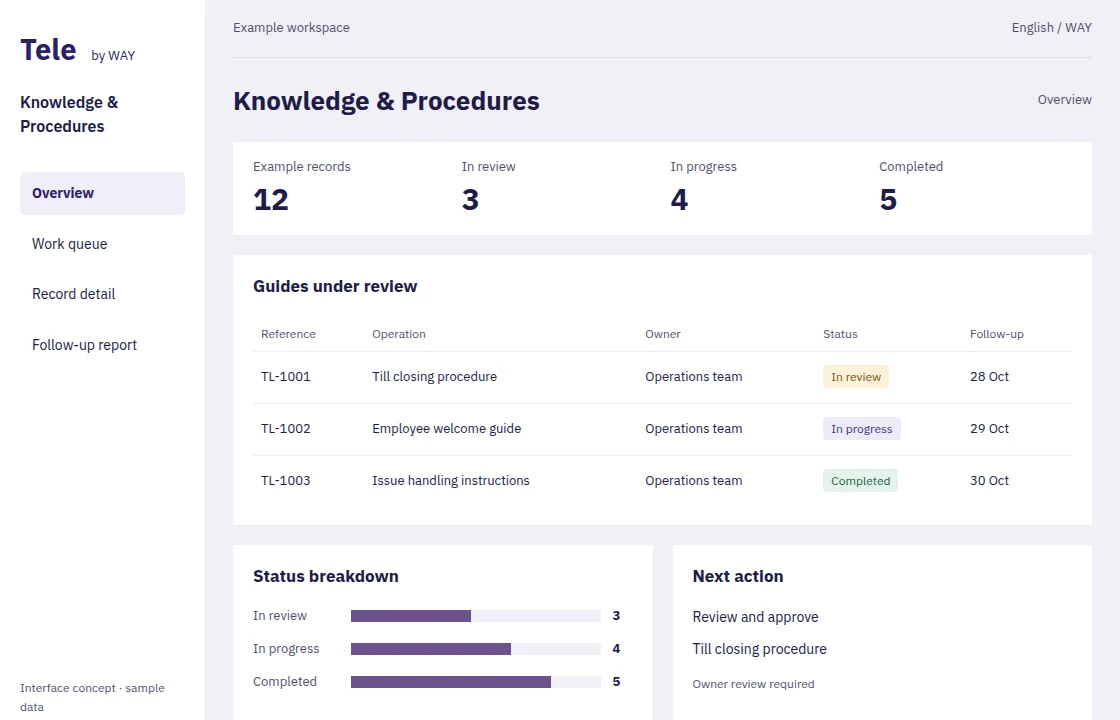This screenshot has width=1120, height=720.
Task: Click the Reference column header
Action: pos(288,334)
